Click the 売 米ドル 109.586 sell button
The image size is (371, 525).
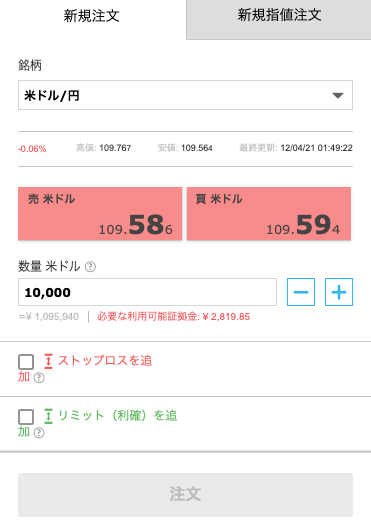pyautogui.click(x=100, y=214)
